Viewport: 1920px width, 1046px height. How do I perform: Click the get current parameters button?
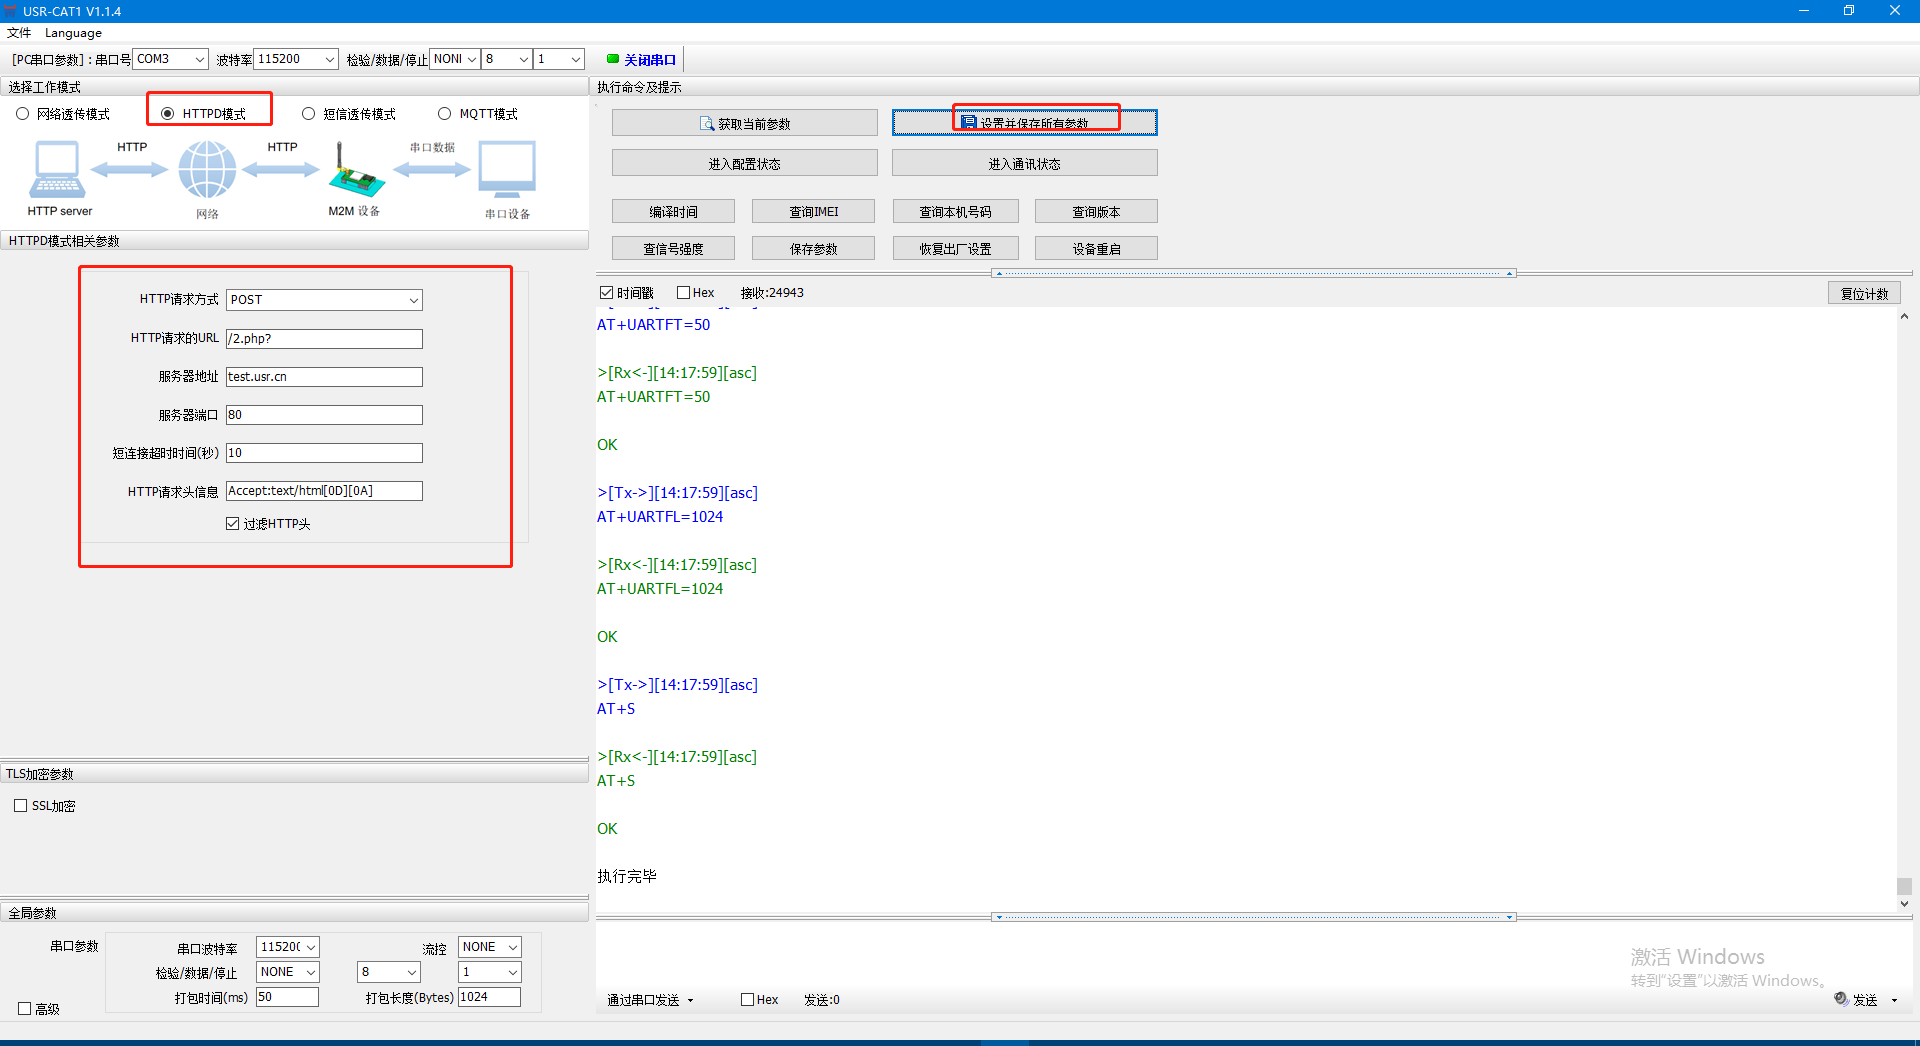[744, 123]
